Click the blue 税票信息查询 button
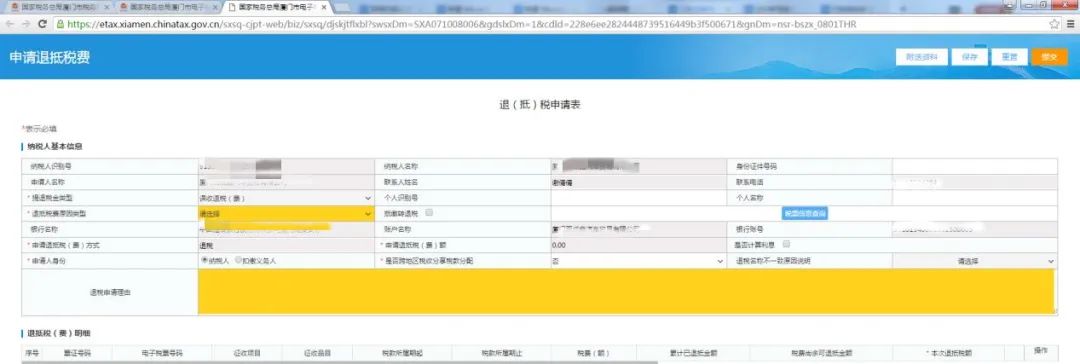Image resolution: width=1080 pixels, height=364 pixels. 804,214
